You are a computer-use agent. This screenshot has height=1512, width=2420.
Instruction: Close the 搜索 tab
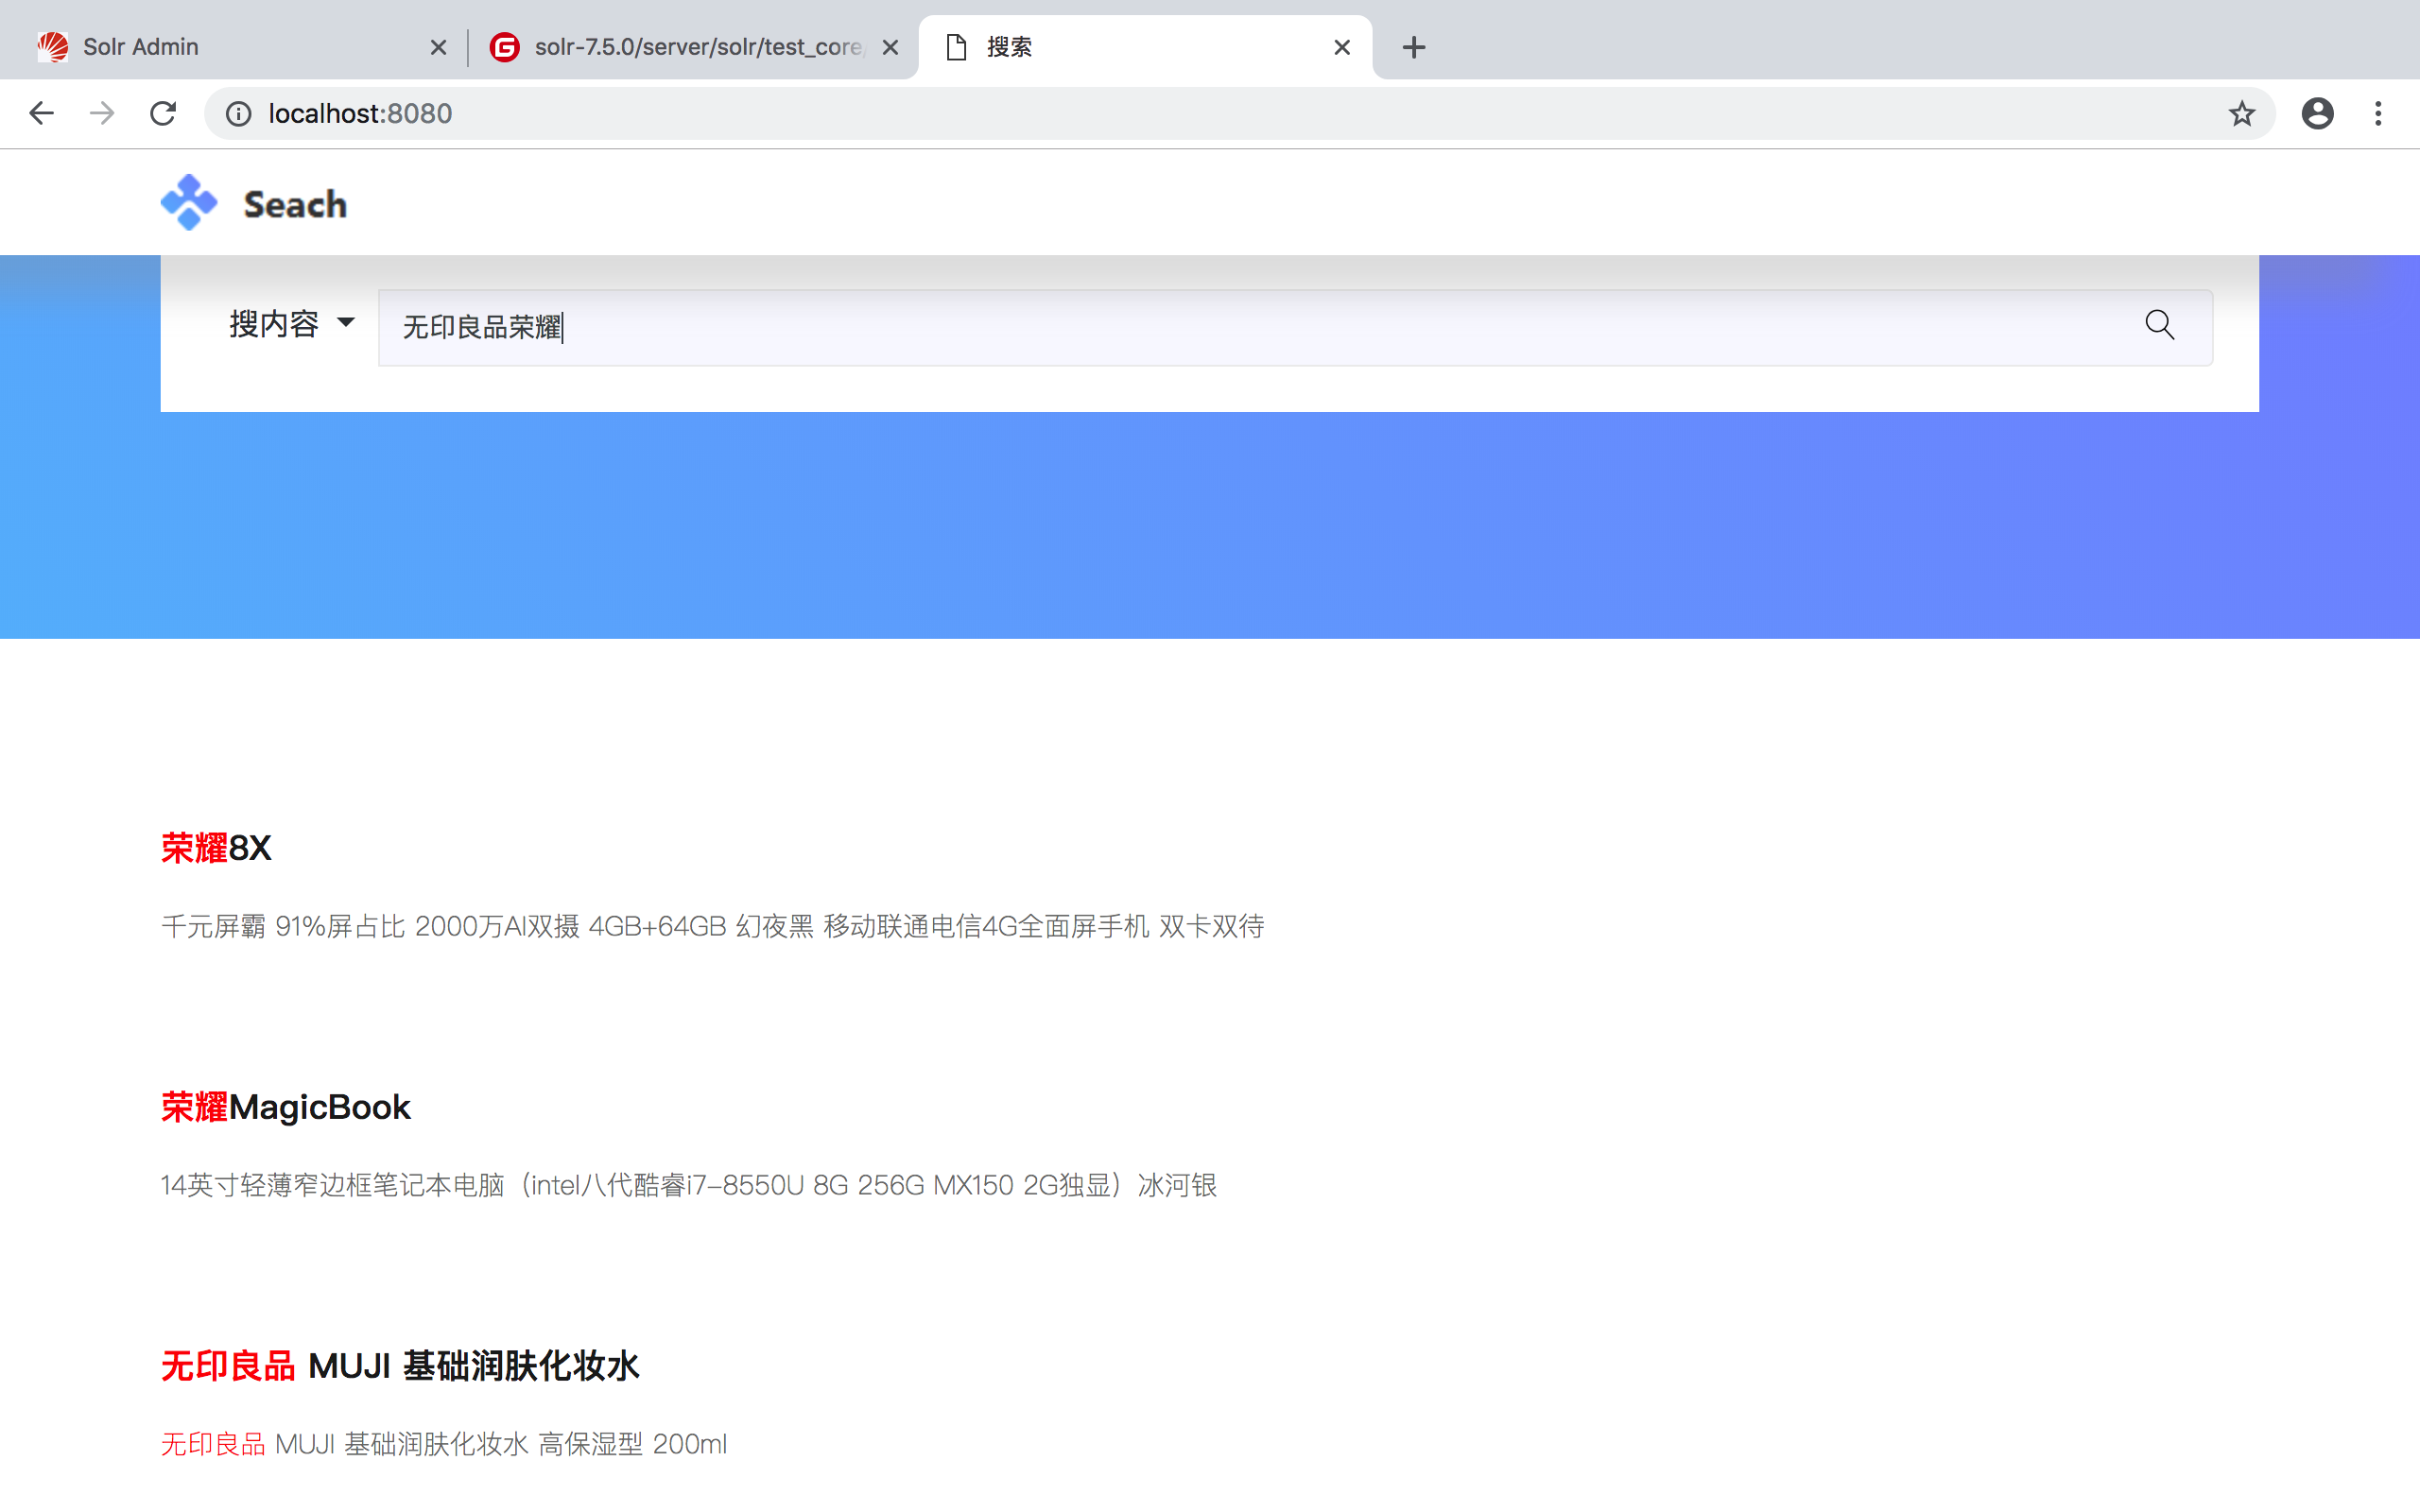coord(1342,47)
